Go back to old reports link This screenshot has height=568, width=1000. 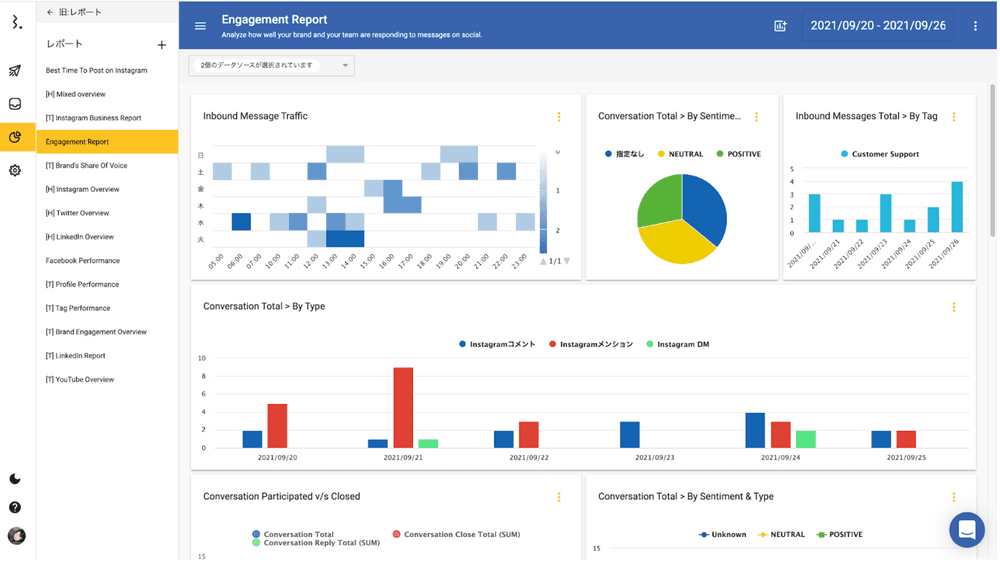pyautogui.click(x=74, y=12)
